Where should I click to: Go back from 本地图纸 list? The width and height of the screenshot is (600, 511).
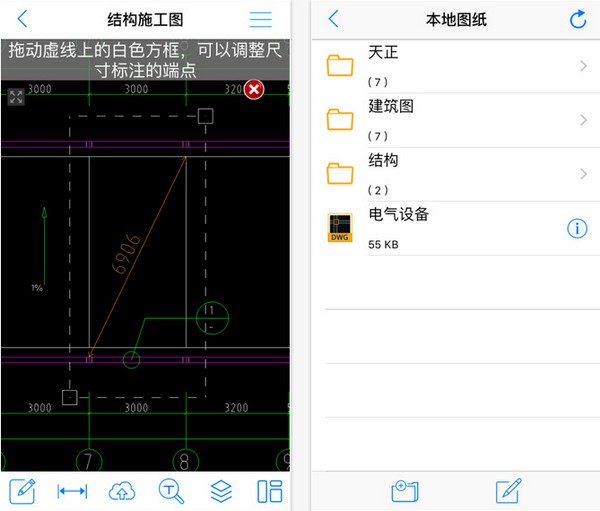[x=334, y=18]
